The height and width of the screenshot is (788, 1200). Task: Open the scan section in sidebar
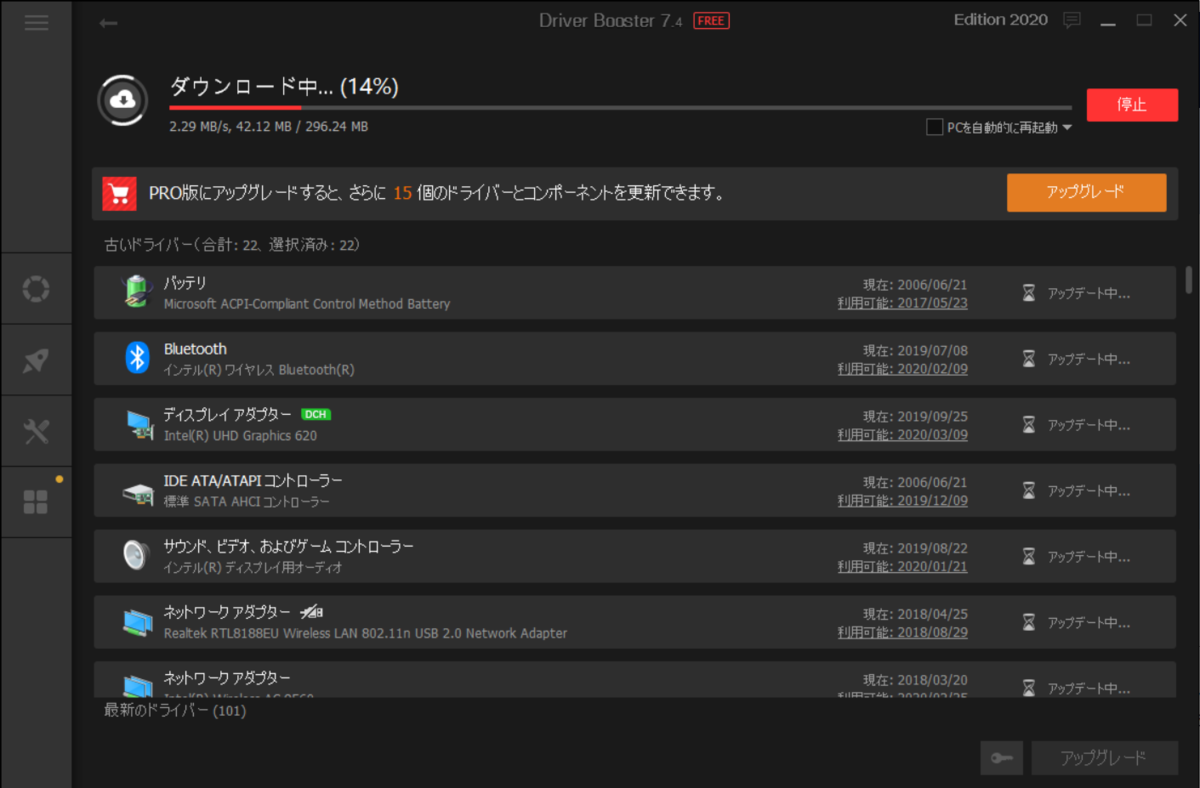coord(36,289)
